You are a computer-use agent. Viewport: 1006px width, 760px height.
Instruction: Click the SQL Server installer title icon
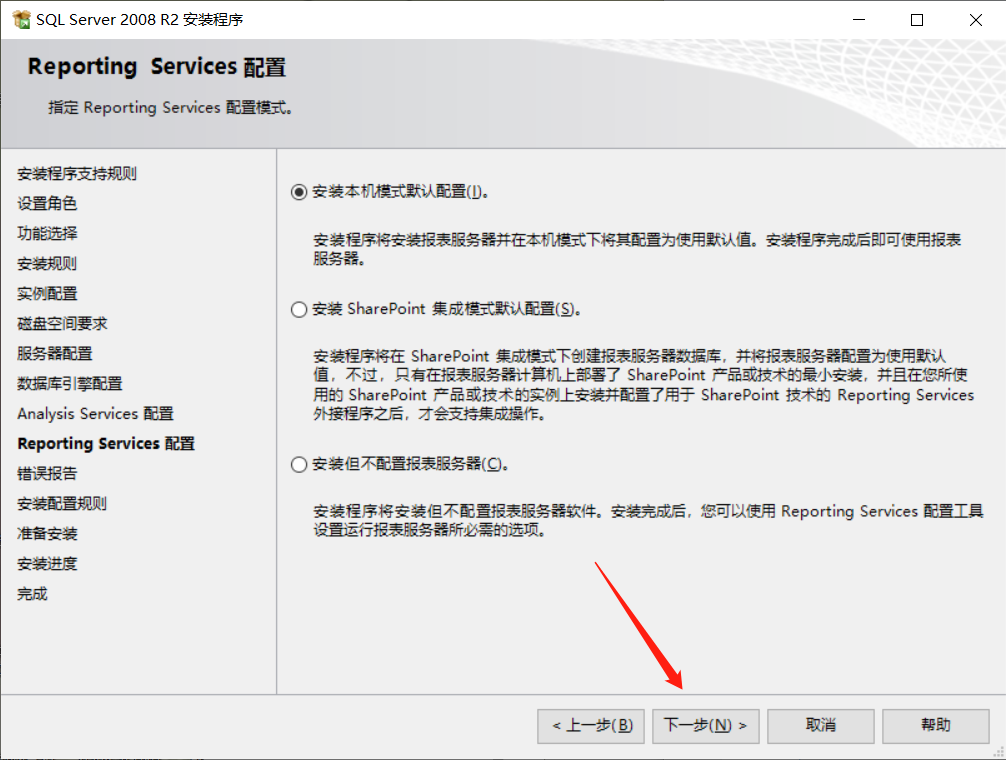(x=21, y=20)
